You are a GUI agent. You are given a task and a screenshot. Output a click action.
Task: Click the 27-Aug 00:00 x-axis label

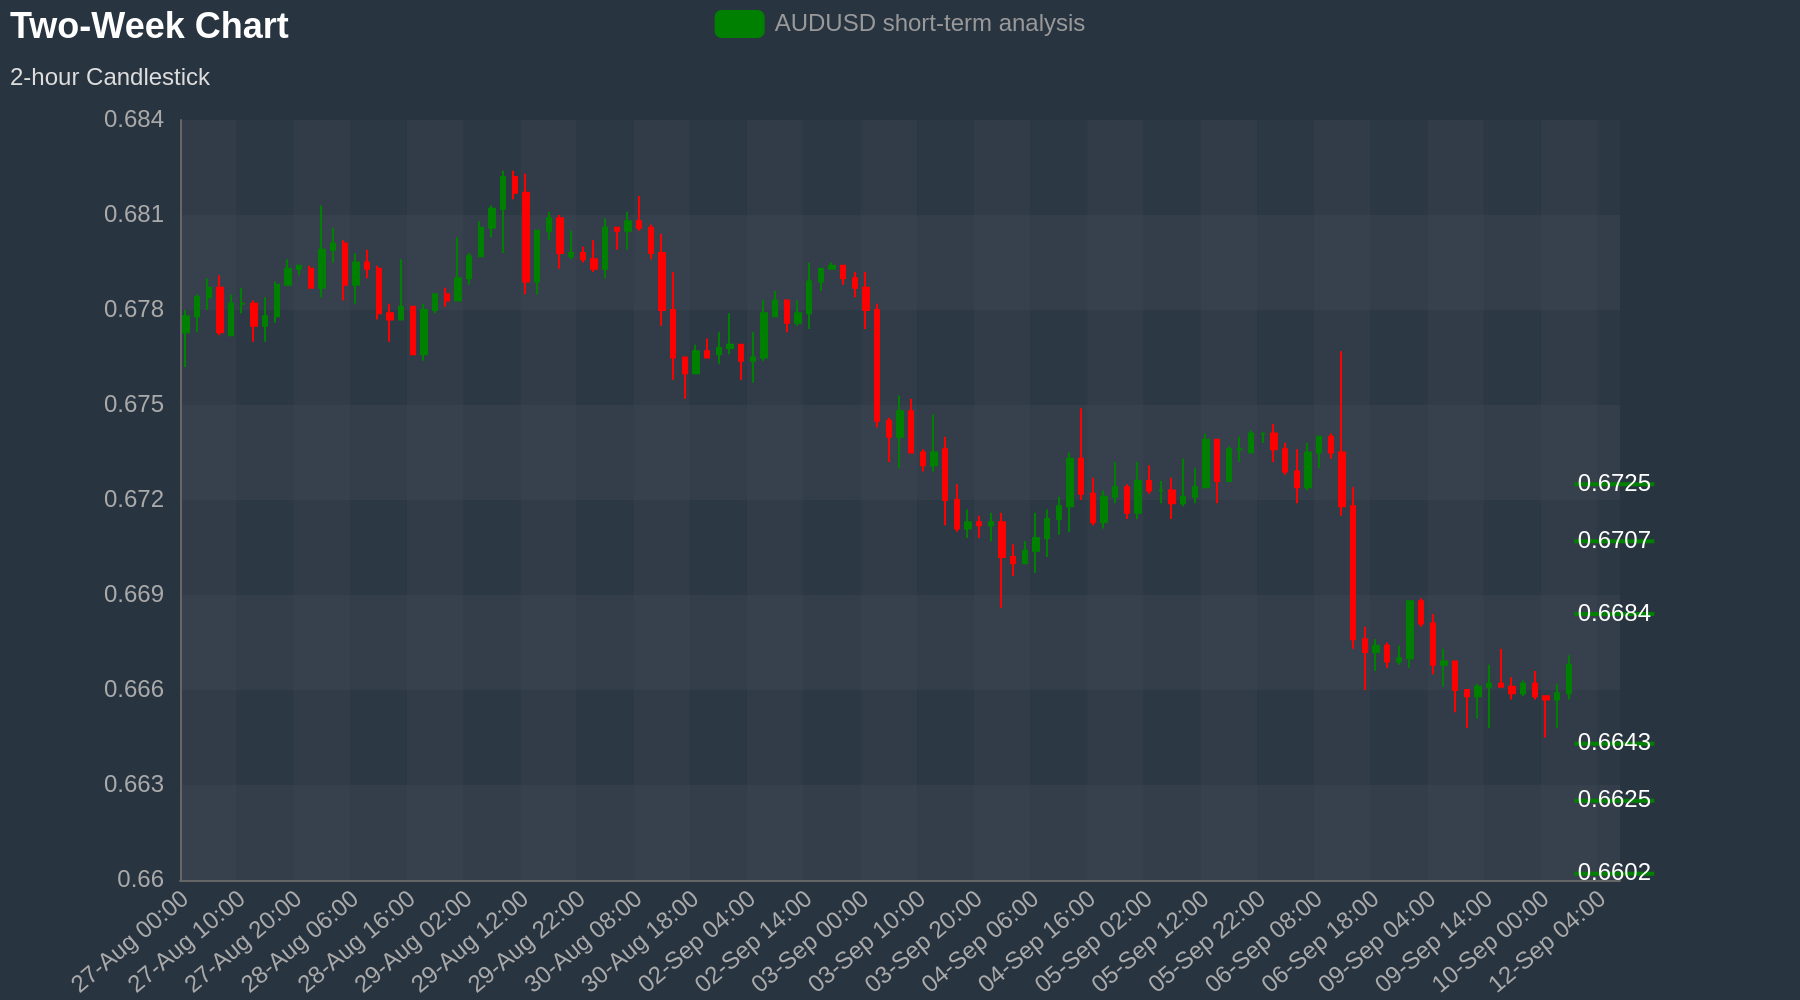click(x=131, y=941)
